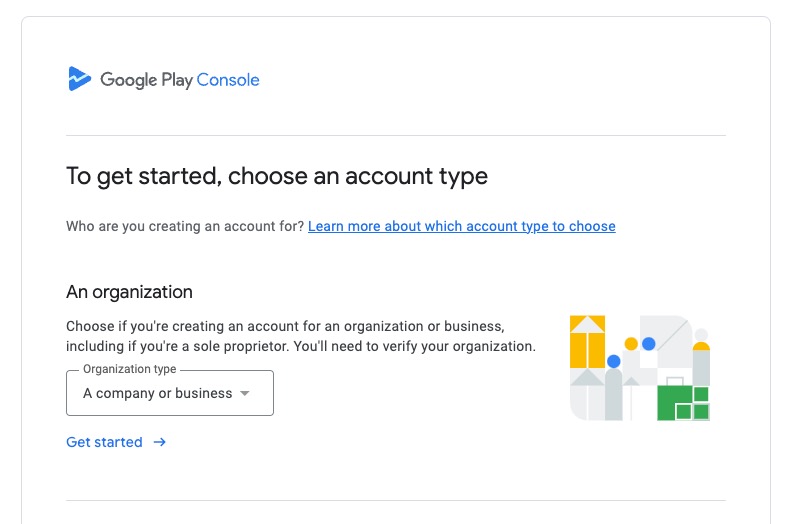Click the Get started link

[x=104, y=442]
